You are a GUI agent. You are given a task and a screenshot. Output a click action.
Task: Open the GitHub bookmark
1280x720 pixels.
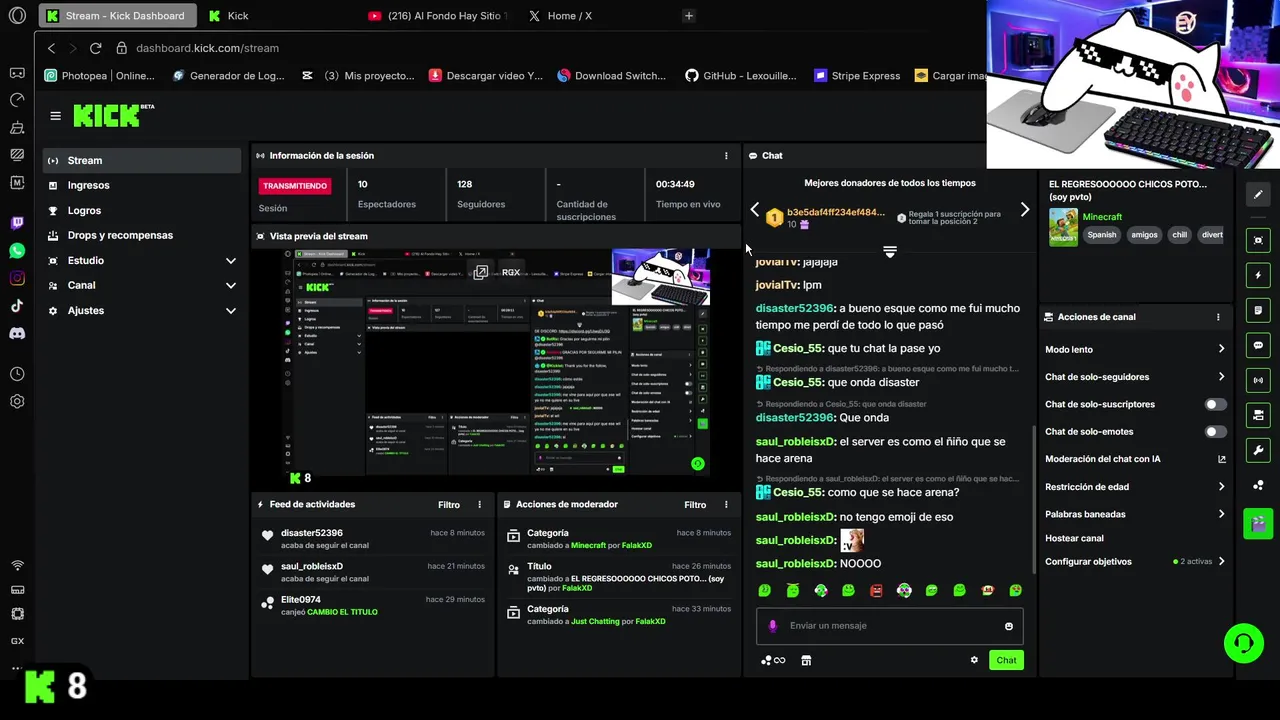click(741, 75)
